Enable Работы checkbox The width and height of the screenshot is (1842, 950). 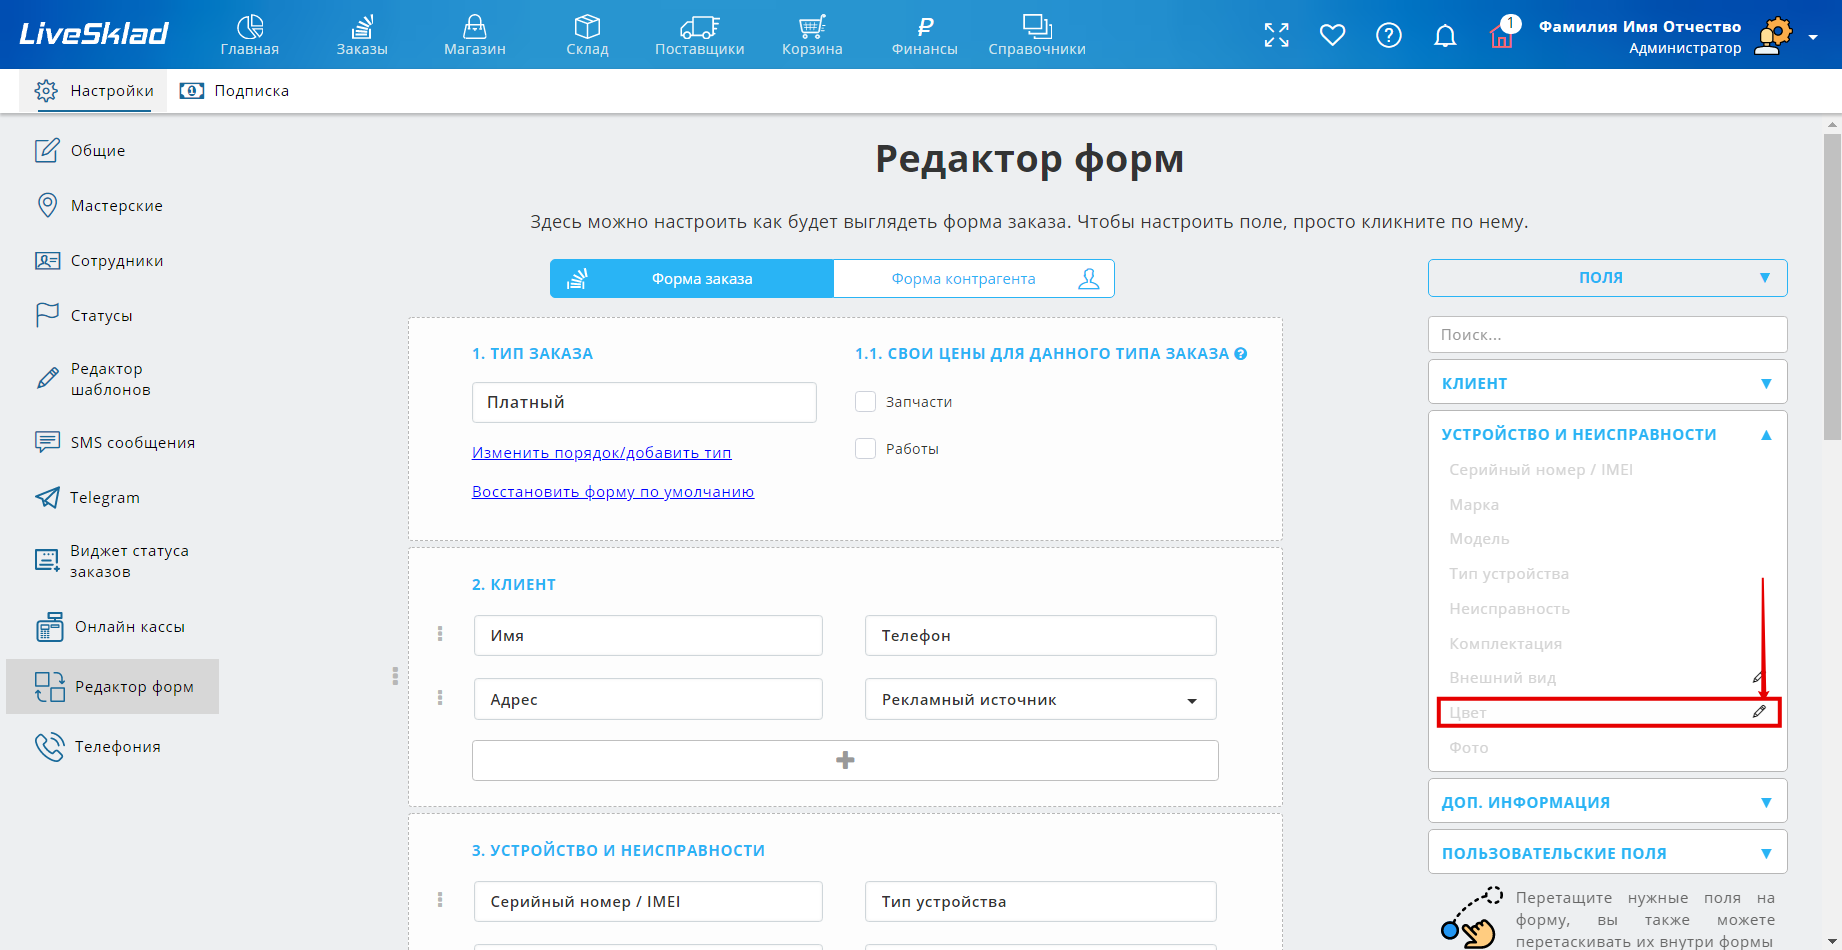pyautogui.click(x=866, y=448)
